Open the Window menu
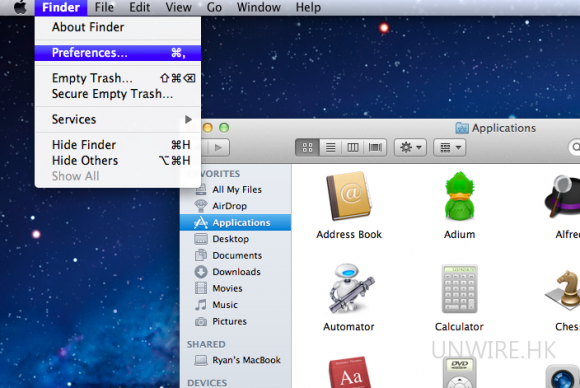The image size is (580, 388). tap(259, 7)
